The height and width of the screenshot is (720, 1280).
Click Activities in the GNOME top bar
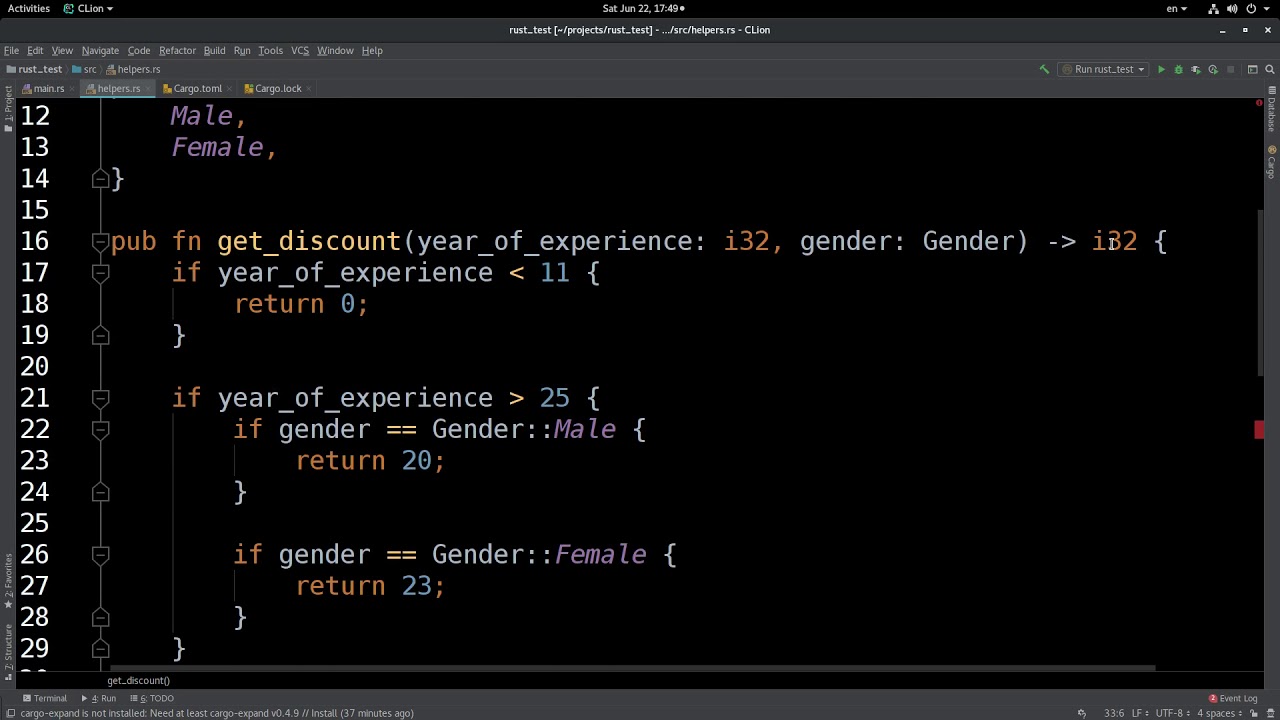pos(29,8)
